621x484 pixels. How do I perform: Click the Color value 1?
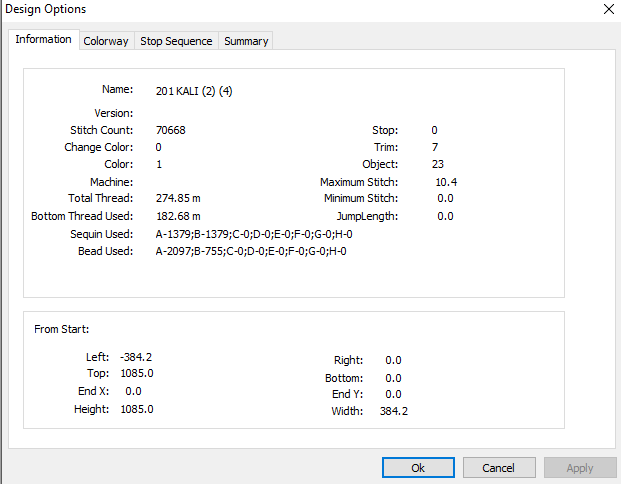click(159, 164)
